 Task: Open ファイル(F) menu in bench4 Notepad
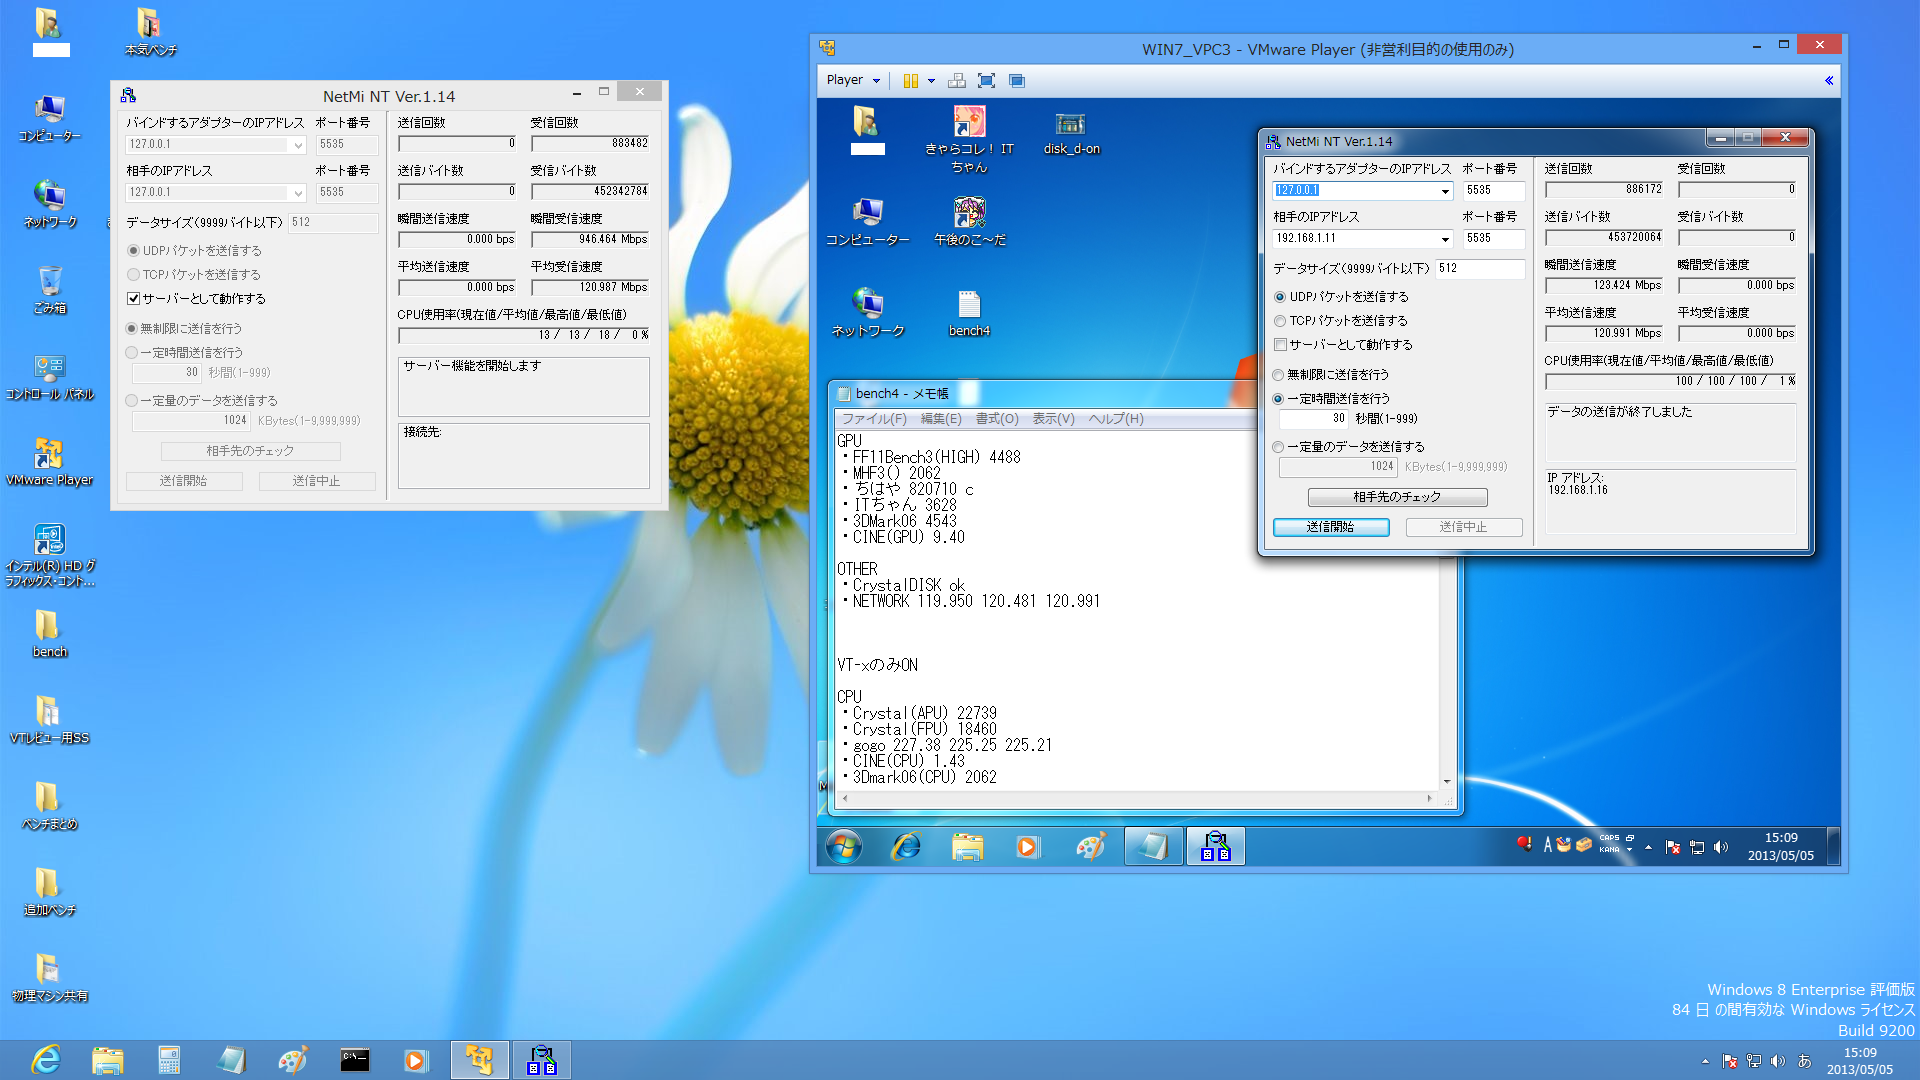[873, 419]
